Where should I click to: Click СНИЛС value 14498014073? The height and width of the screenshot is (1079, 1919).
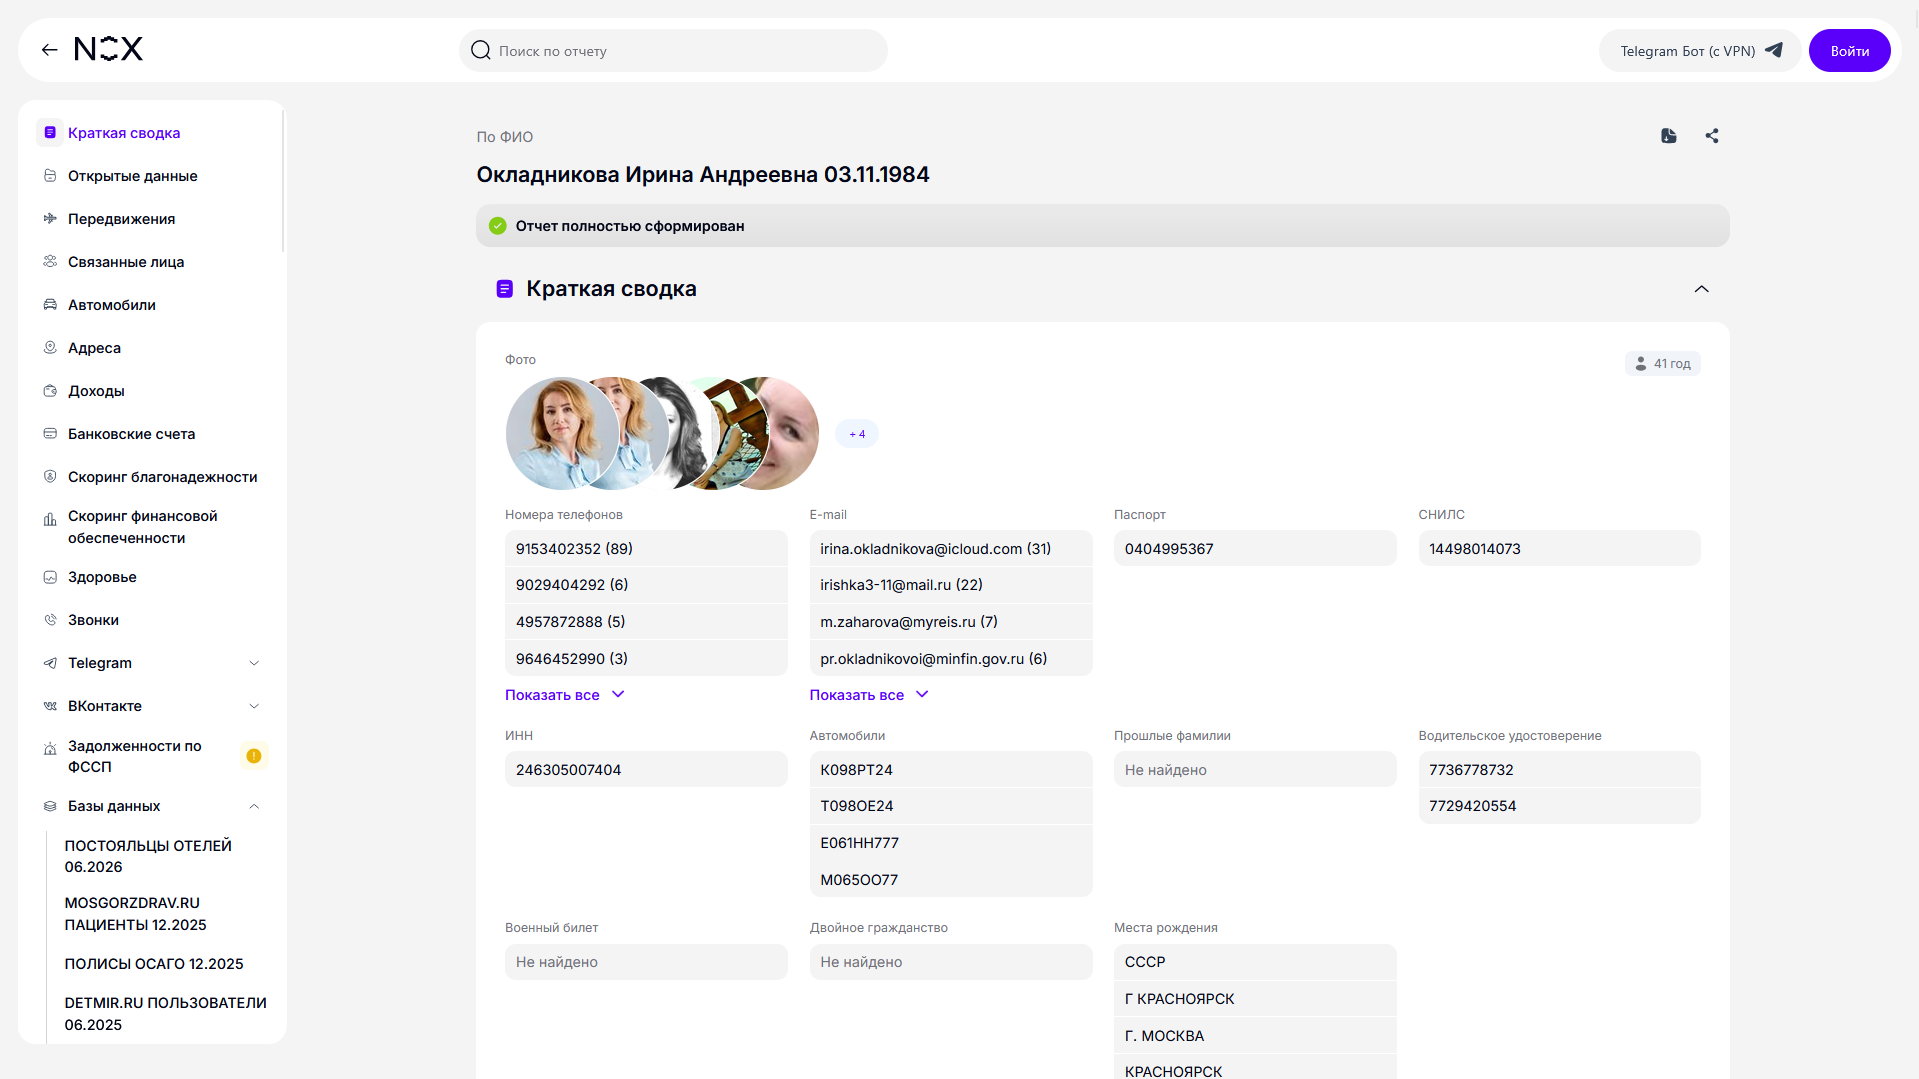1559,549
